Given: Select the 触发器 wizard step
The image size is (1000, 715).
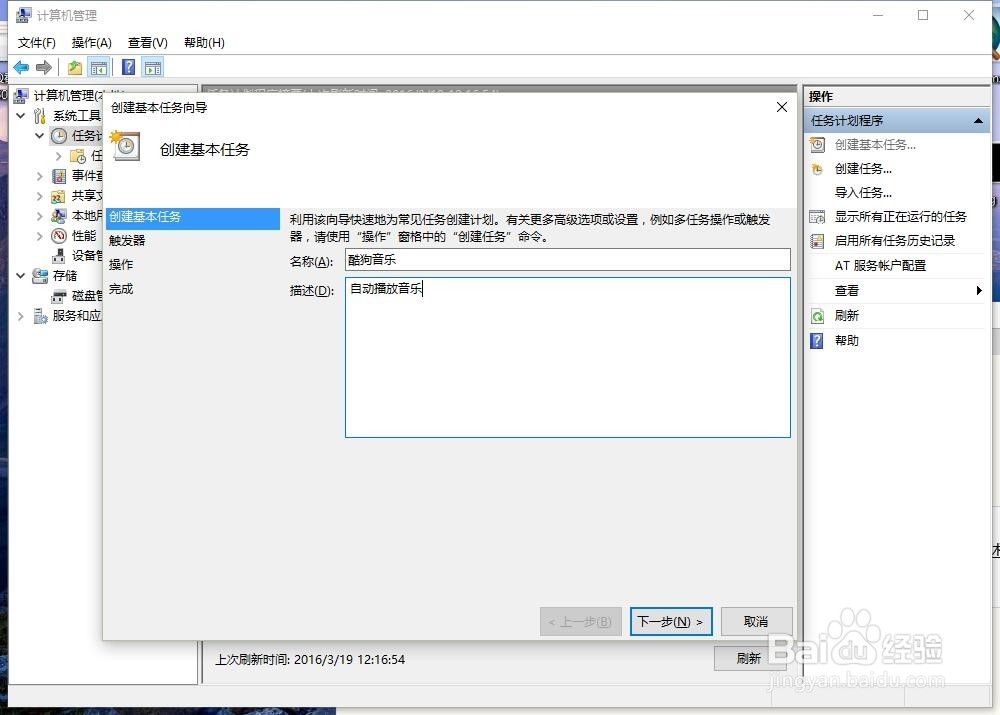Looking at the screenshot, I should 127,240.
